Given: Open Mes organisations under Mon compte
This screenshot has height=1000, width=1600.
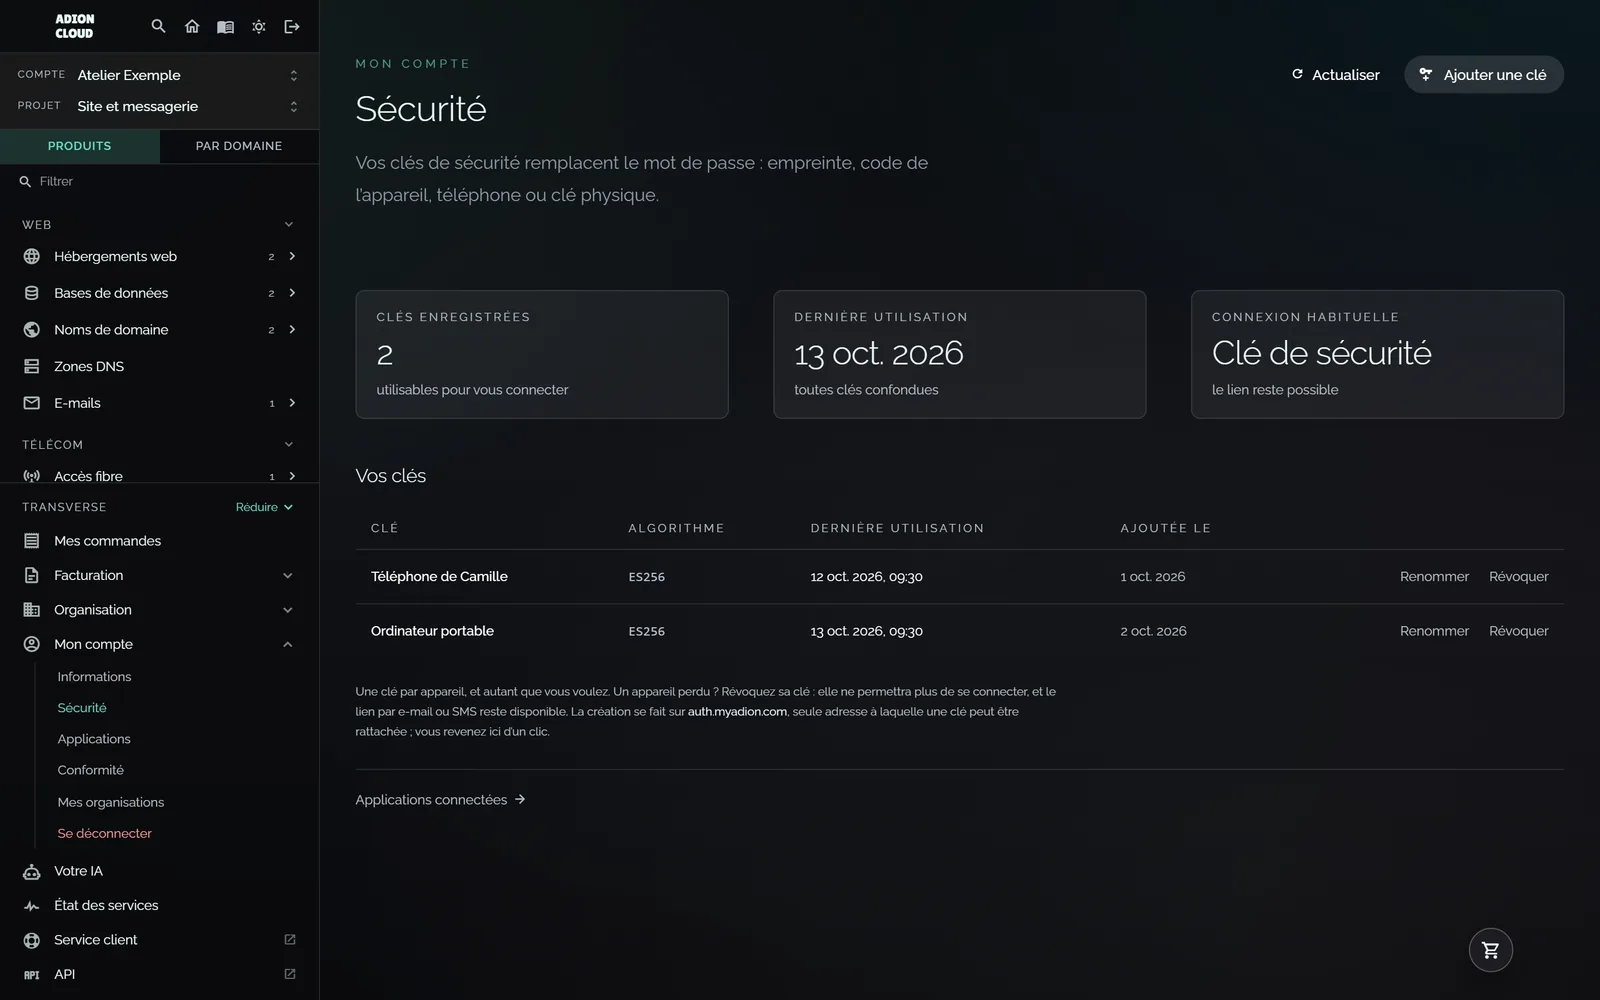Looking at the screenshot, I should point(111,802).
